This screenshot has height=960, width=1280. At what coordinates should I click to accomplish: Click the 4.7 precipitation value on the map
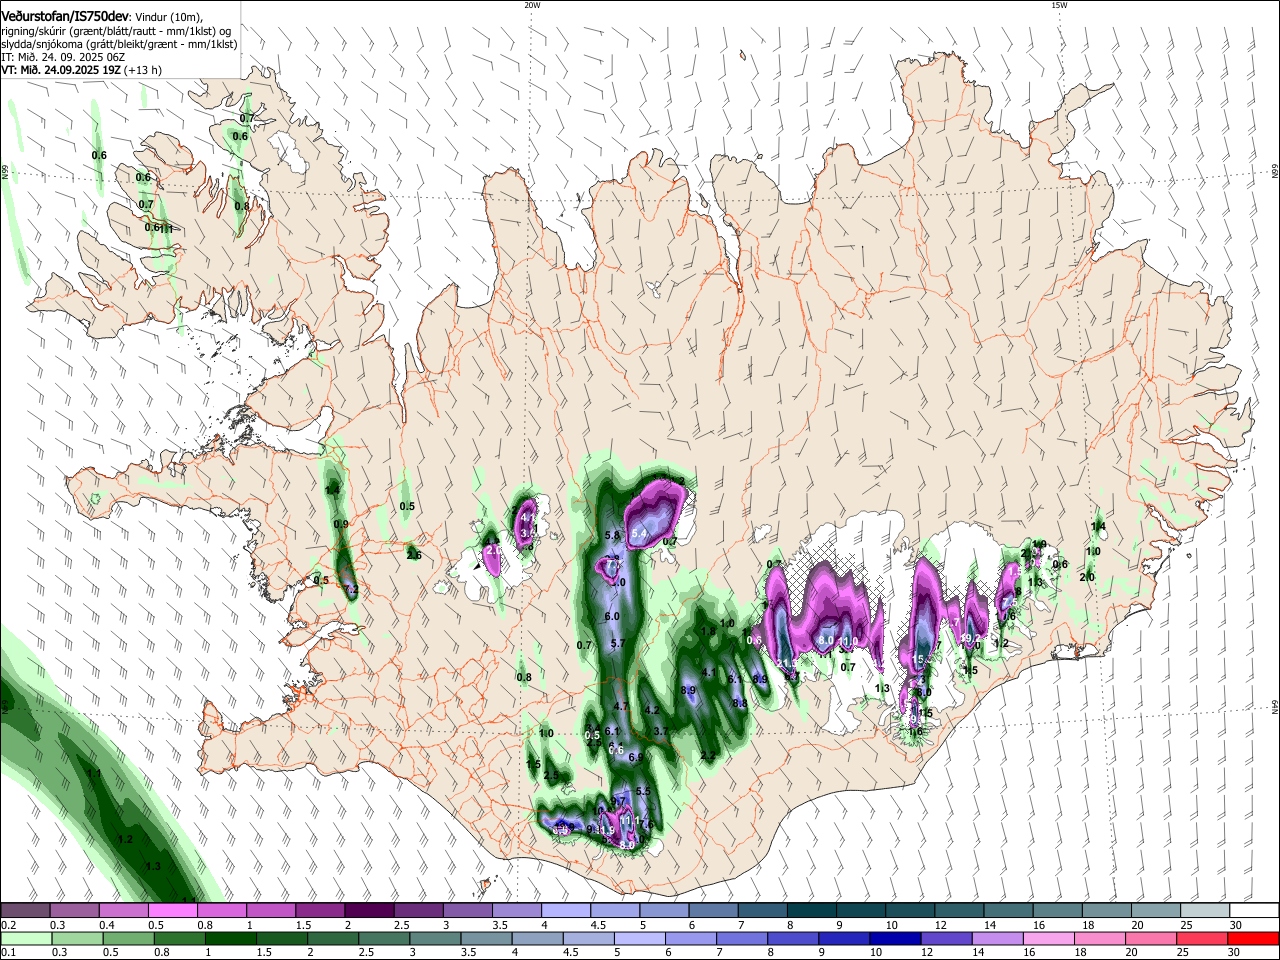point(620,706)
